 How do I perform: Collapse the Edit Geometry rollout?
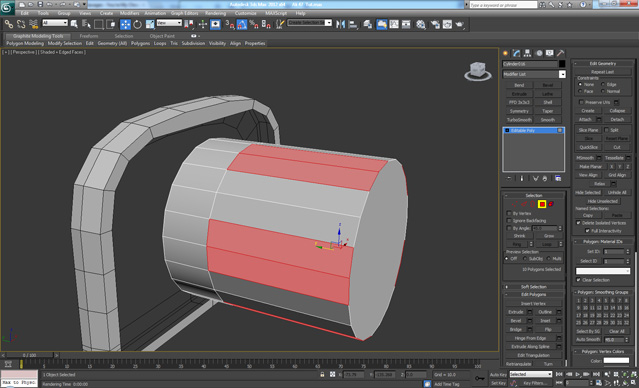point(603,64)
